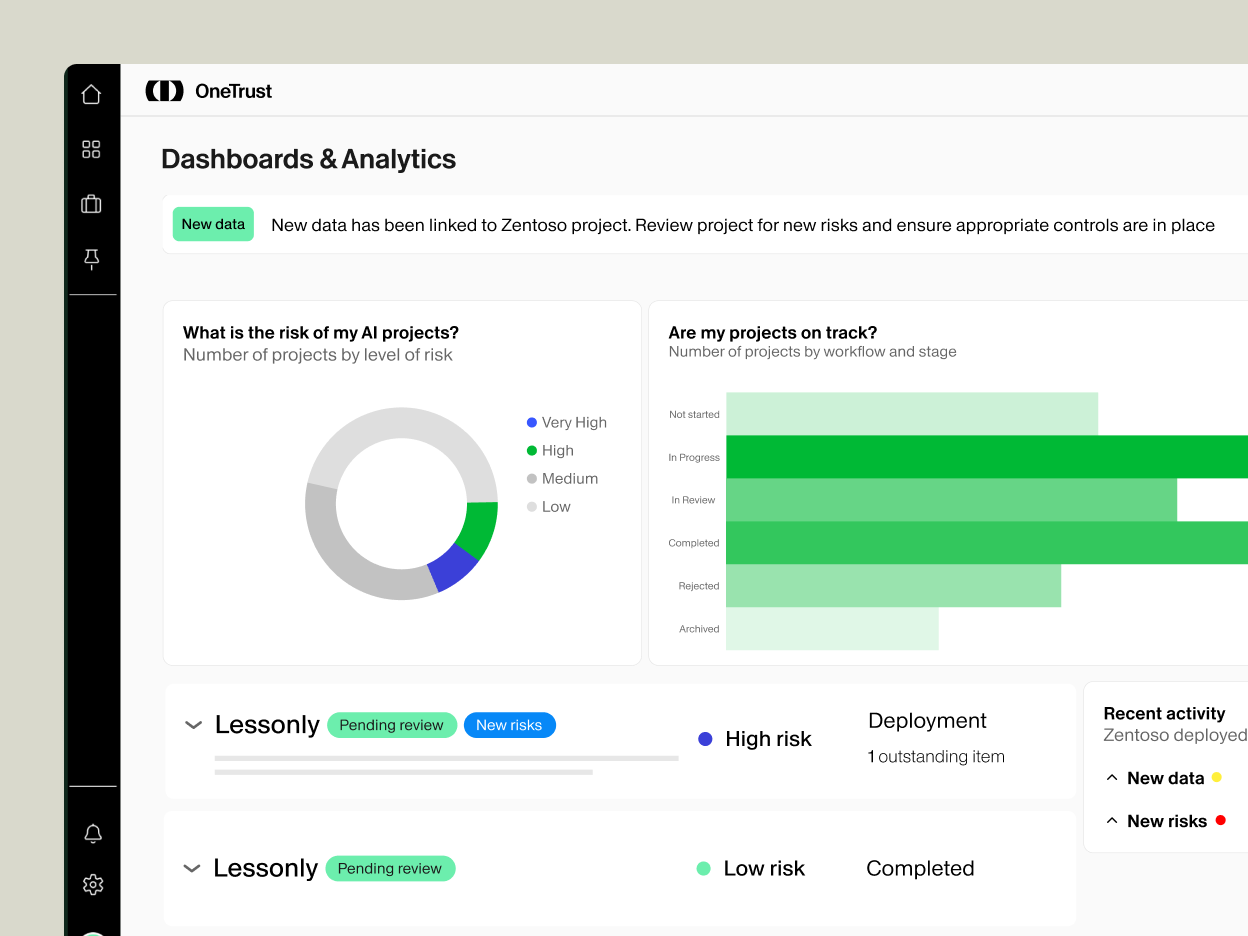Open settings with the gear icon
The height and width of the screenshot is (936, 1248).
[x=92, y=885]
